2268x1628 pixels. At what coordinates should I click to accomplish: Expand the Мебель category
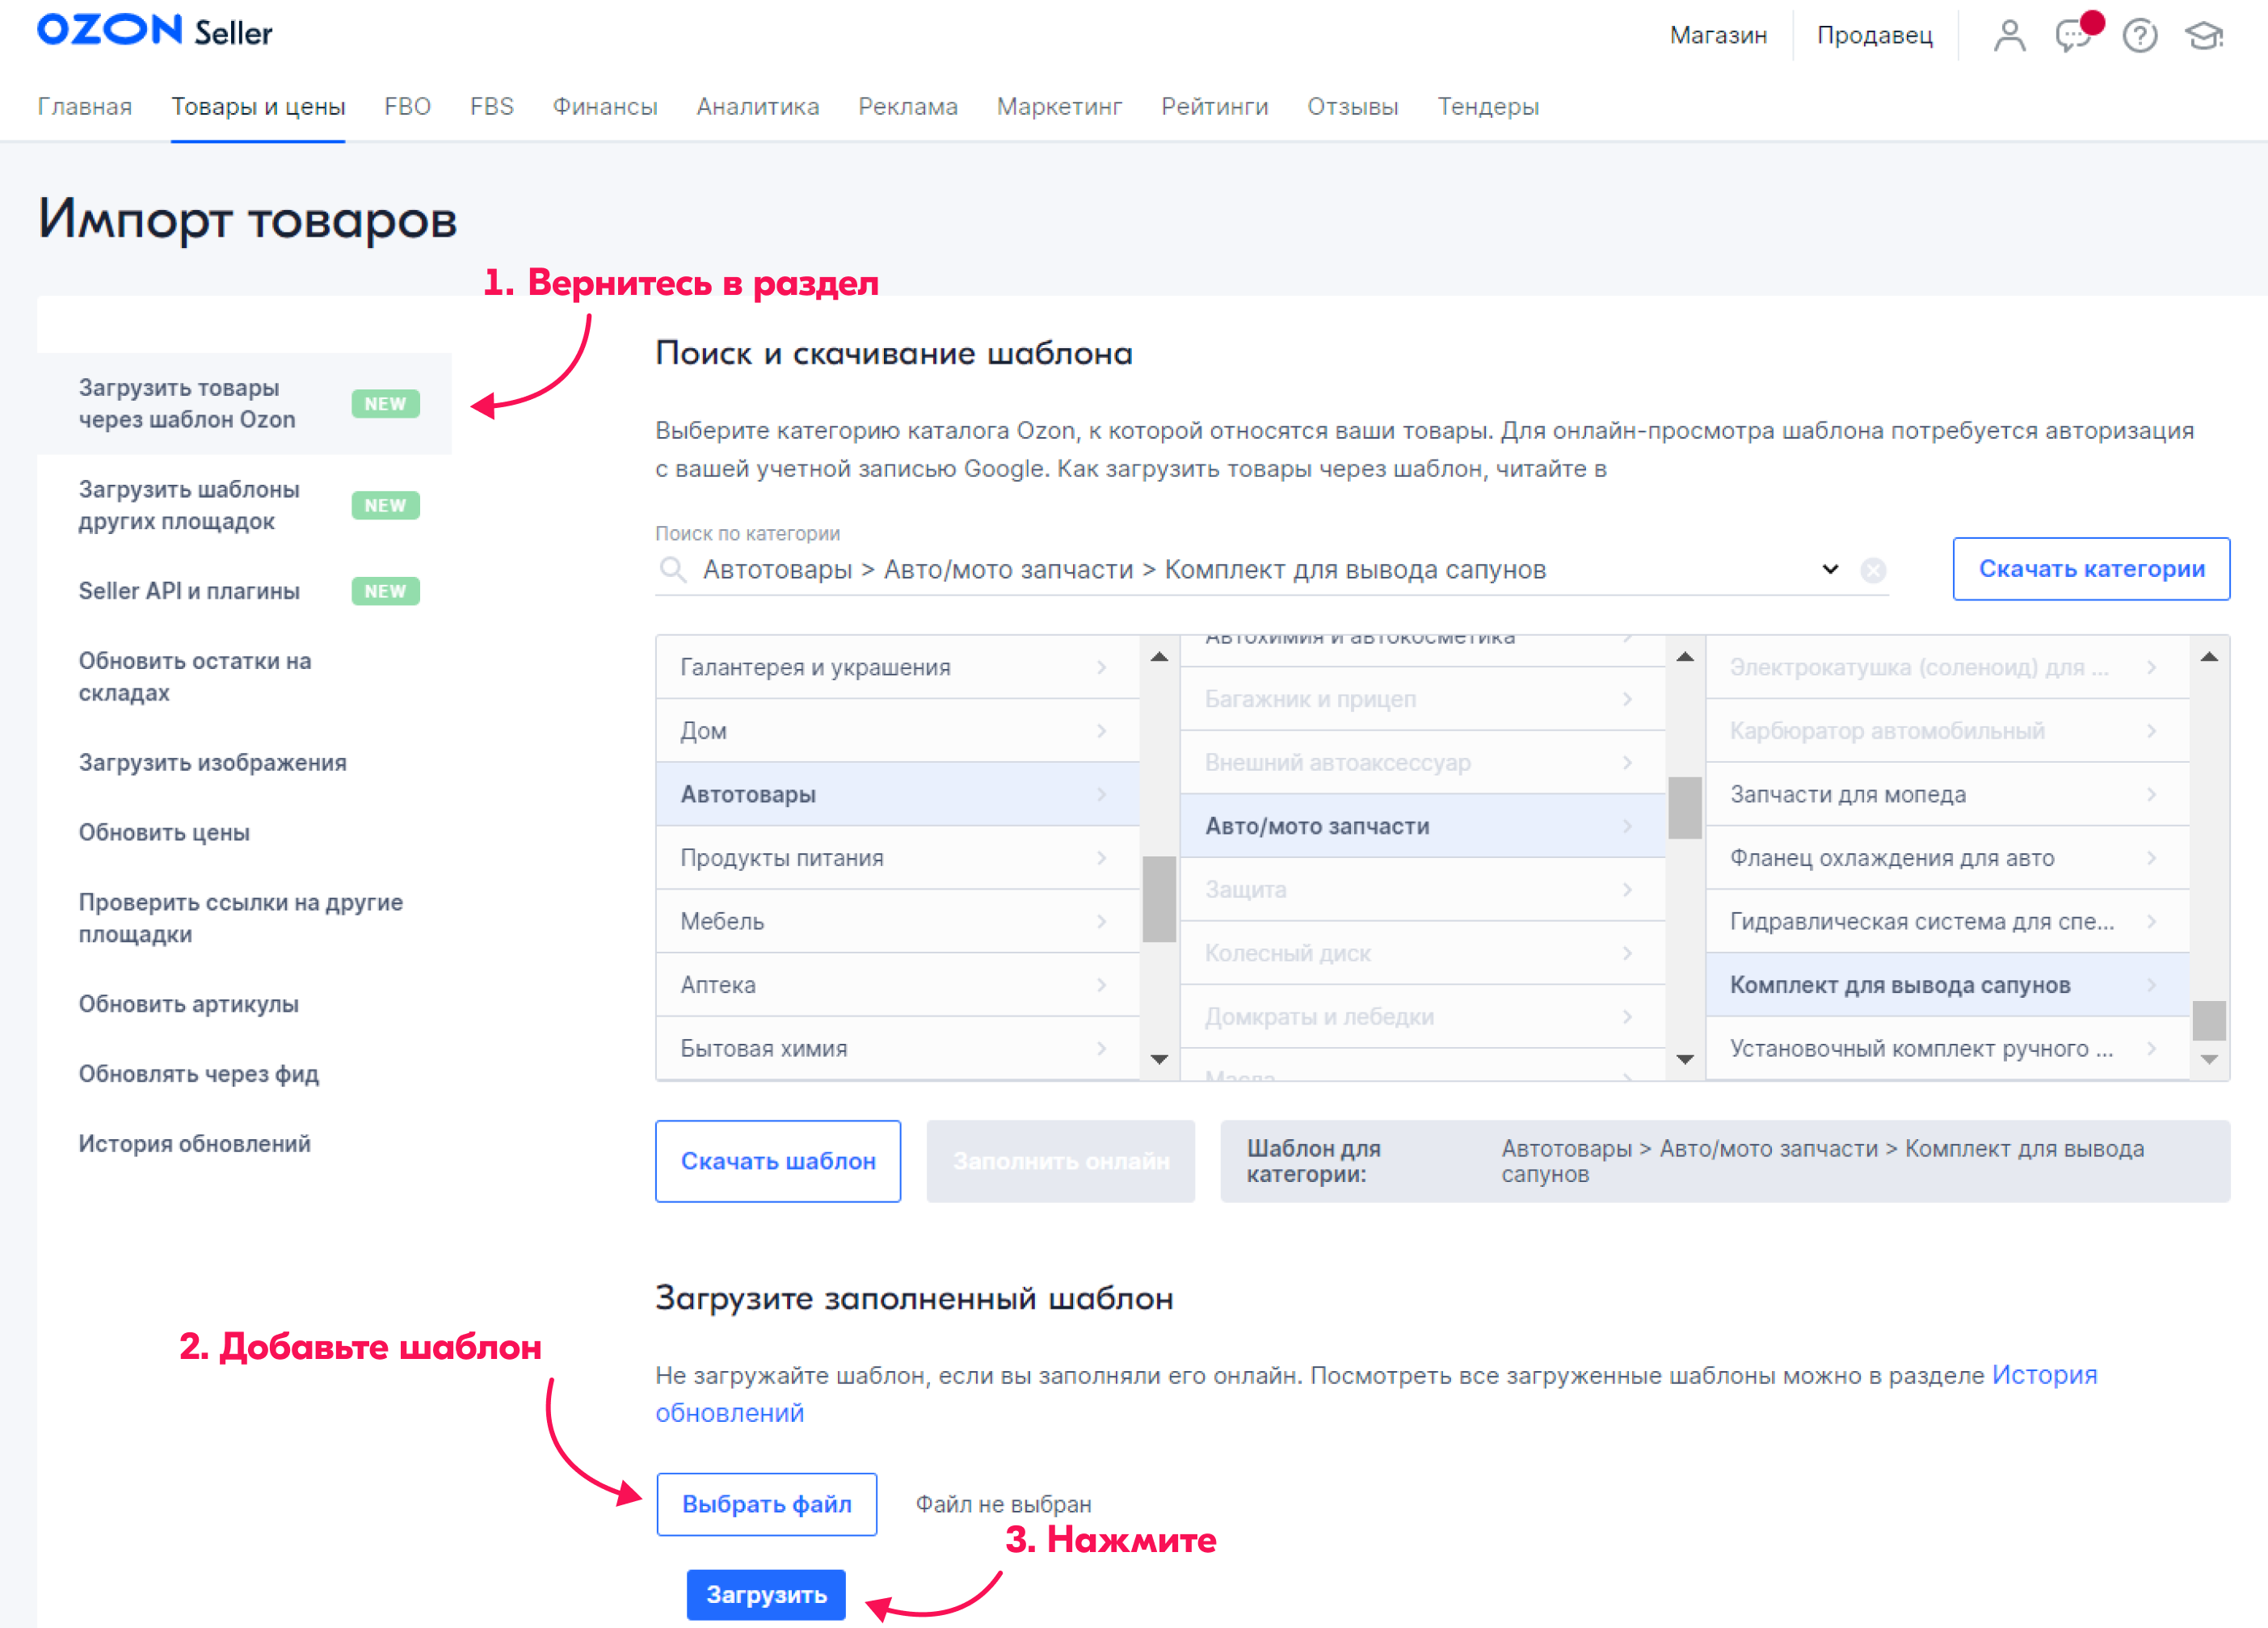897,921
